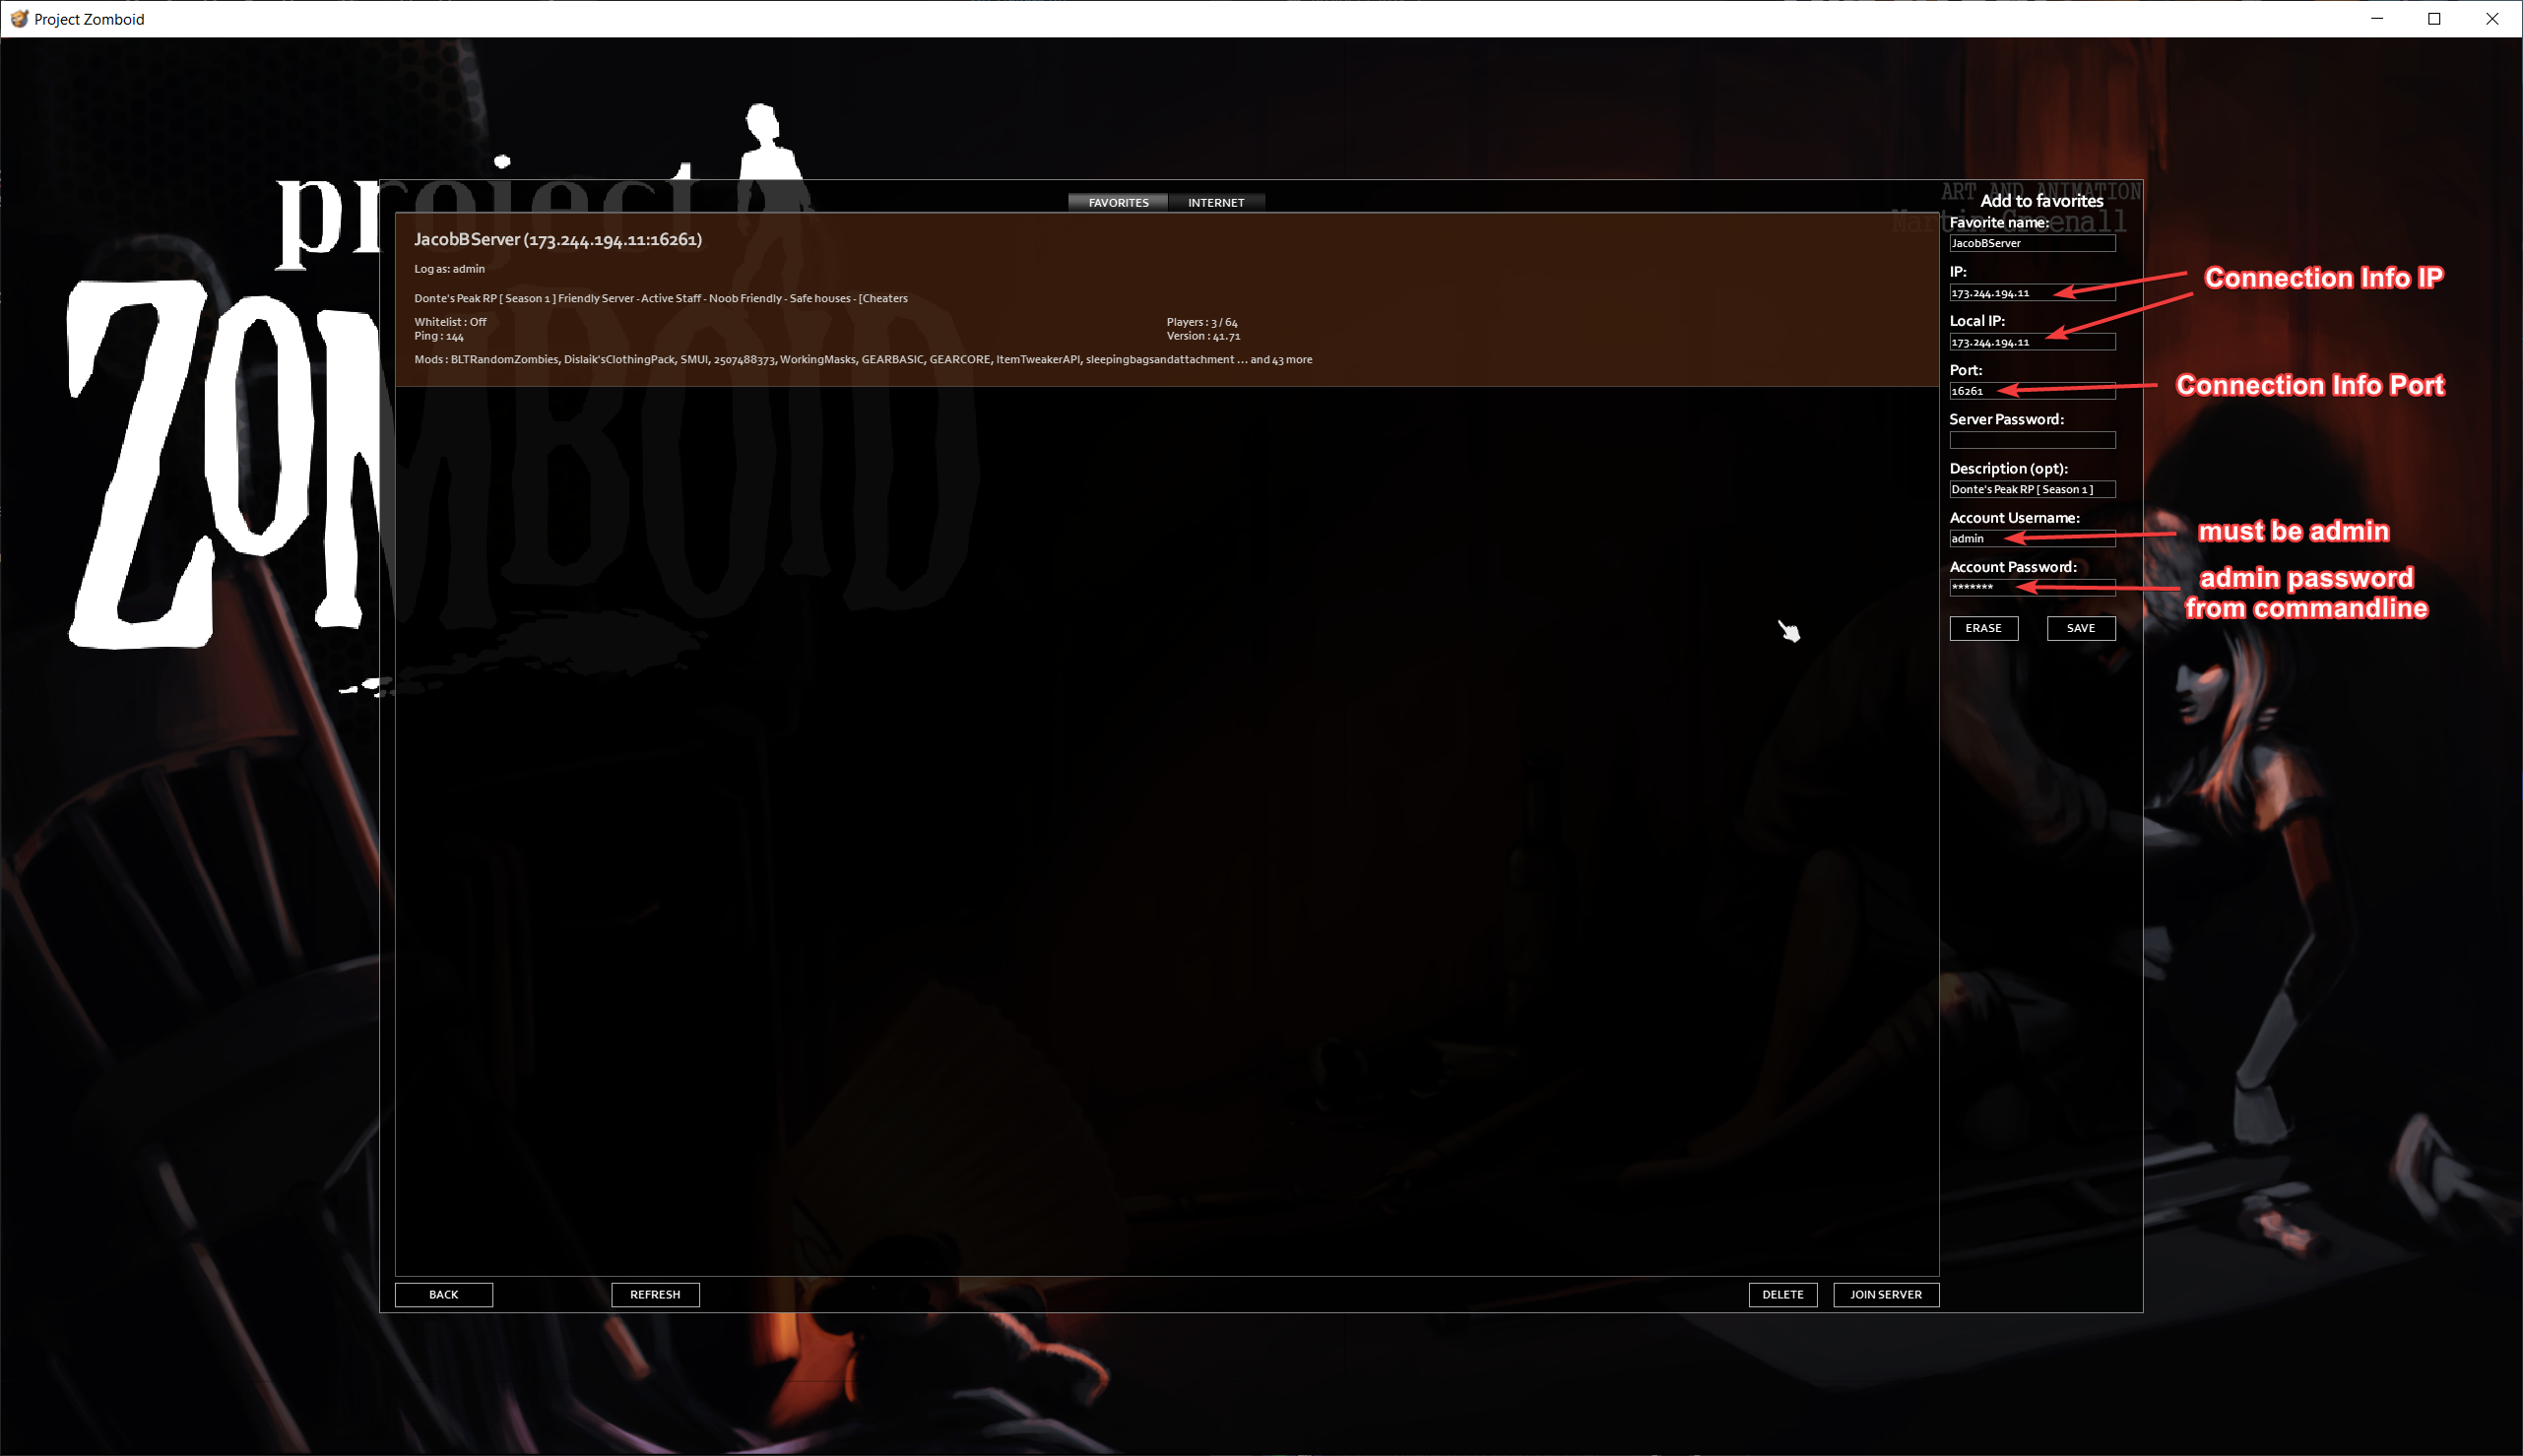This screenshot has height=1456, width=2523.
Task: Select the Description optional input field
Action: click(2031, 489)
